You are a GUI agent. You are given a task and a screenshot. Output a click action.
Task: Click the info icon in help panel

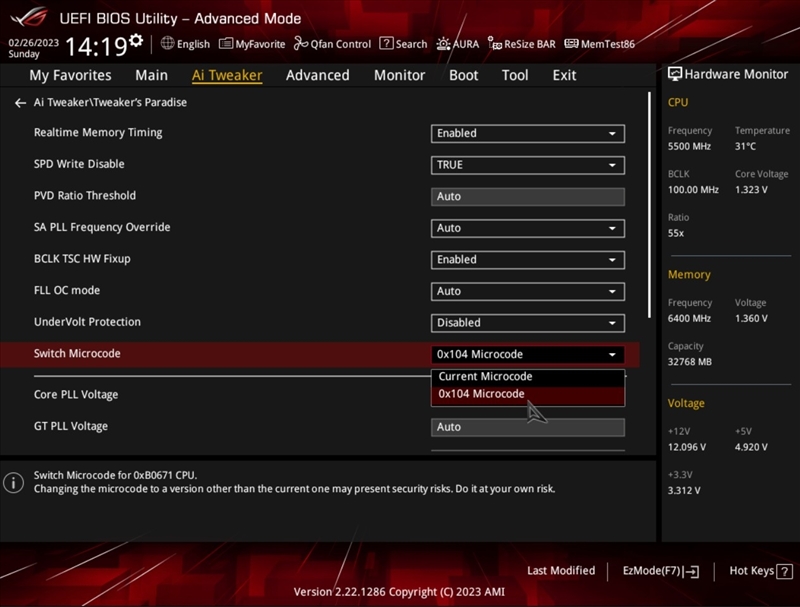(13, 483)
